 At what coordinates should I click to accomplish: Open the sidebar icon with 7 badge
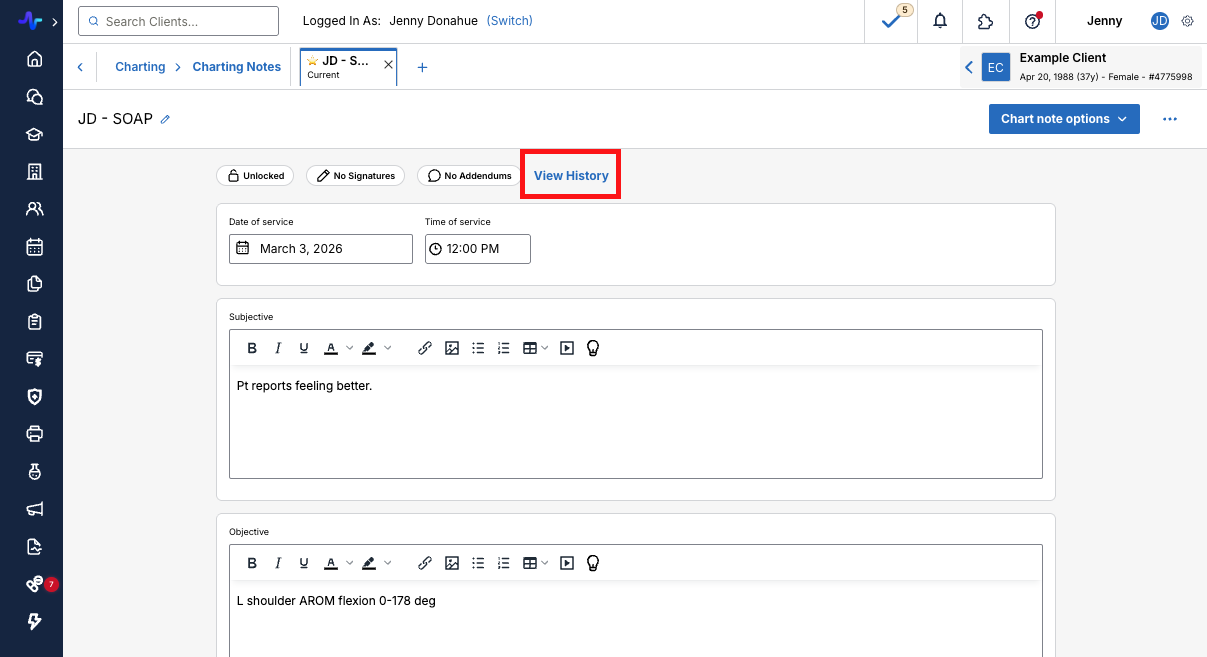34,584
